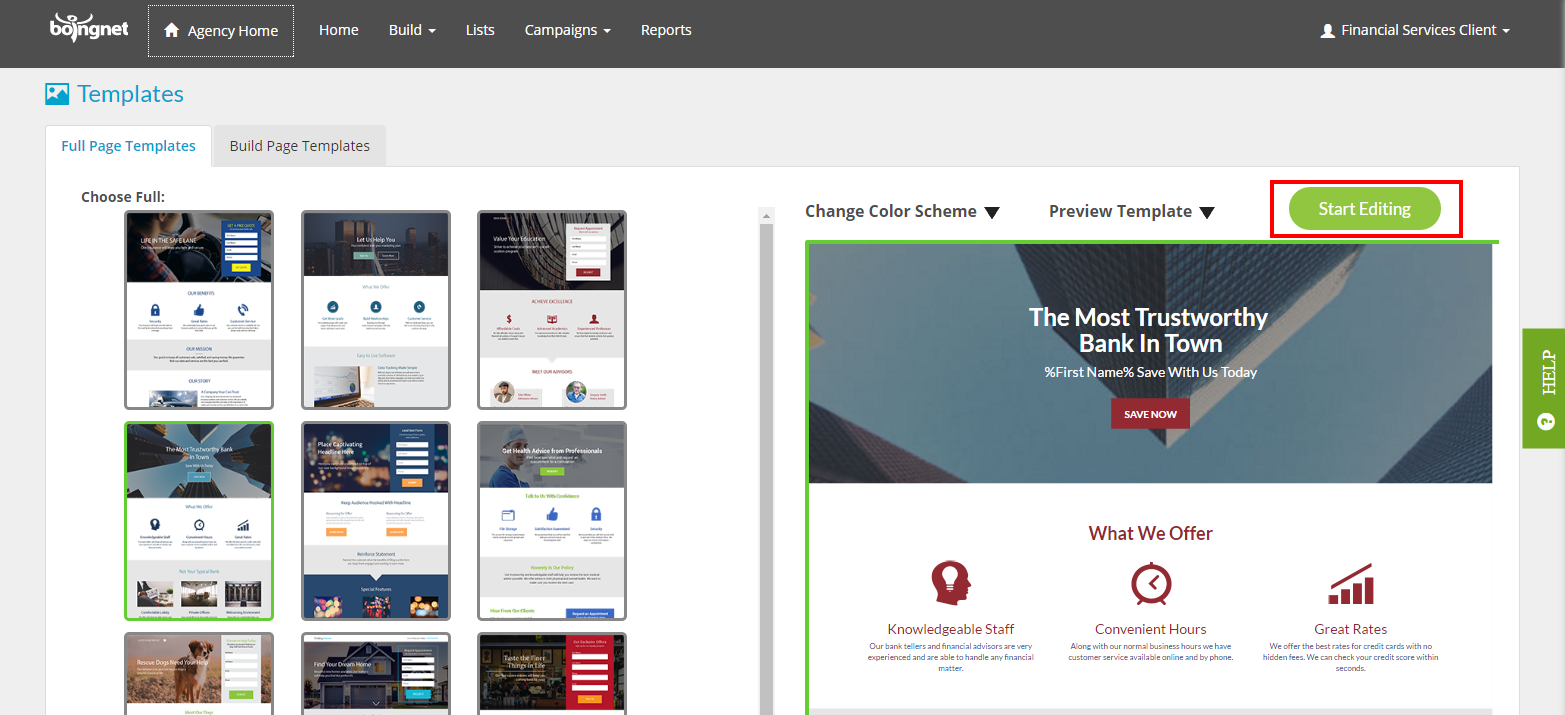Select the Taste the Finer Things template
The width and height of the screenshot is (1565, 715).
(552, 673)
